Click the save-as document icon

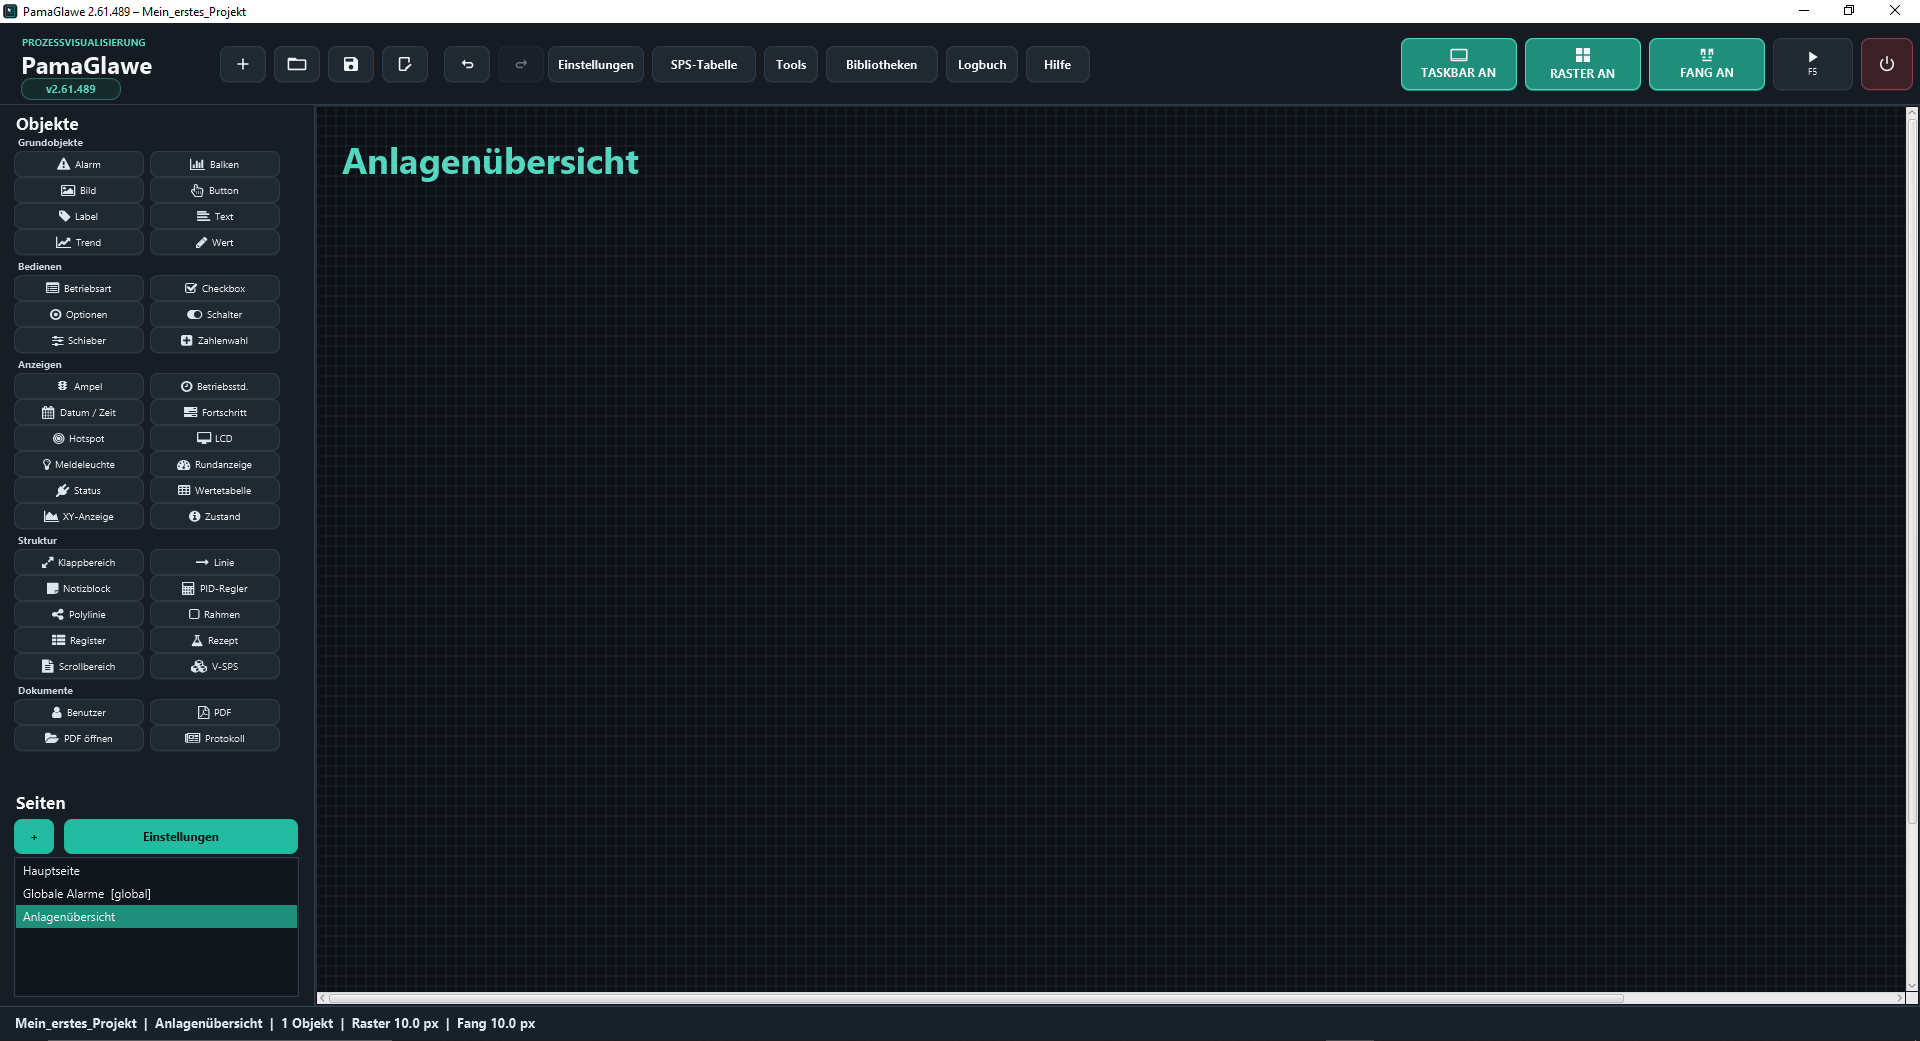[x=405, y=64]
